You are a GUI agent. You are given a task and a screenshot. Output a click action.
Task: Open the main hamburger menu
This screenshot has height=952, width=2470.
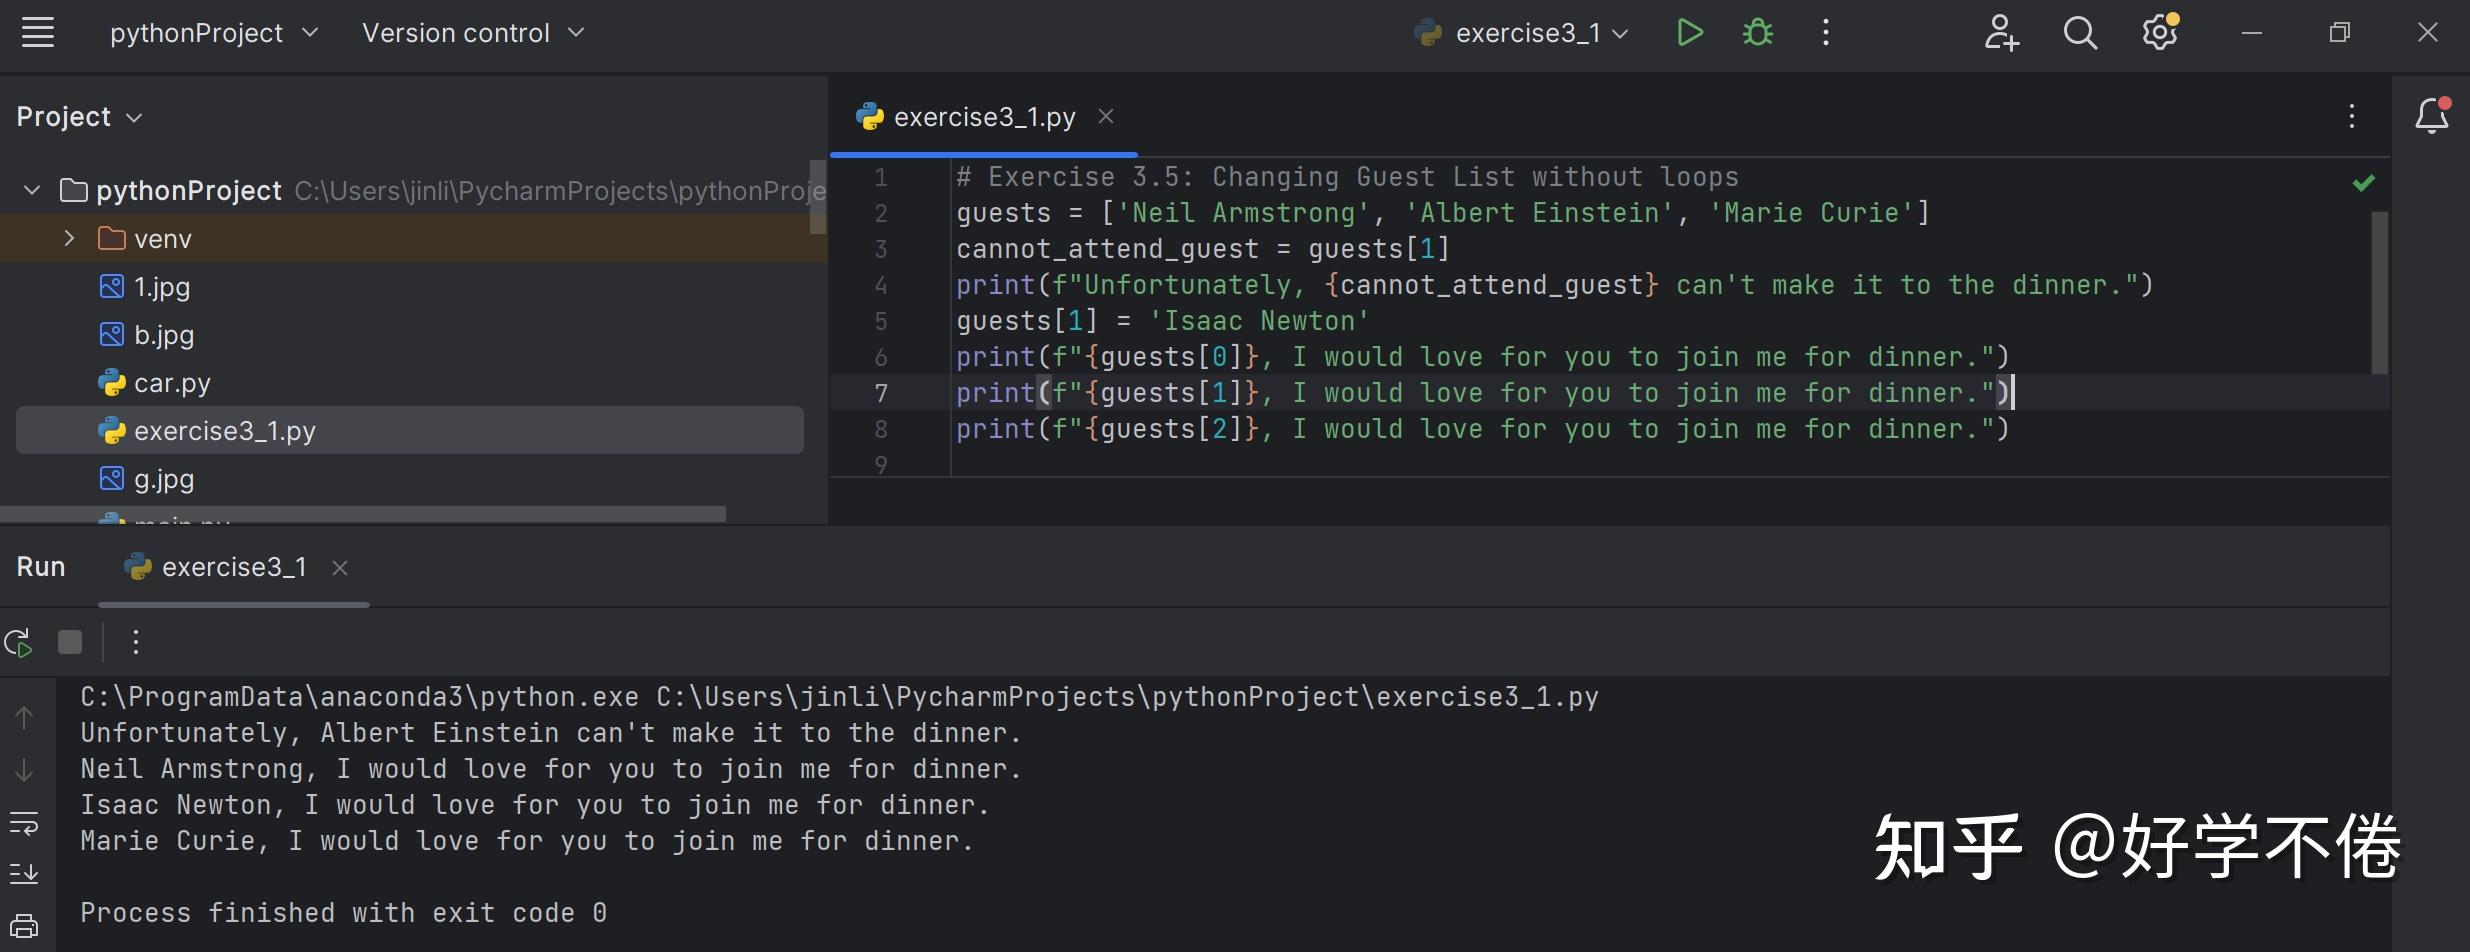[38, 33]
